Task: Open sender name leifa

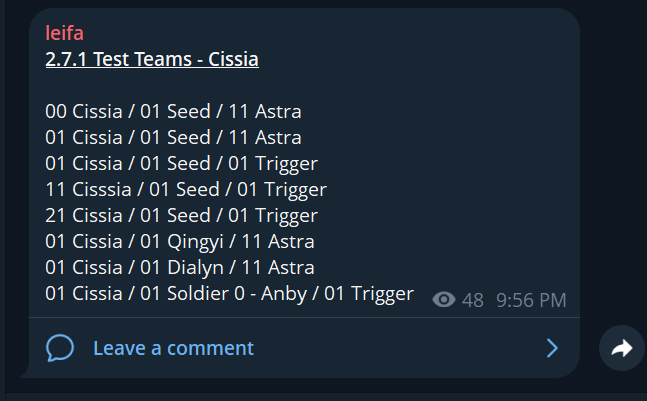Action: [64, 33]
